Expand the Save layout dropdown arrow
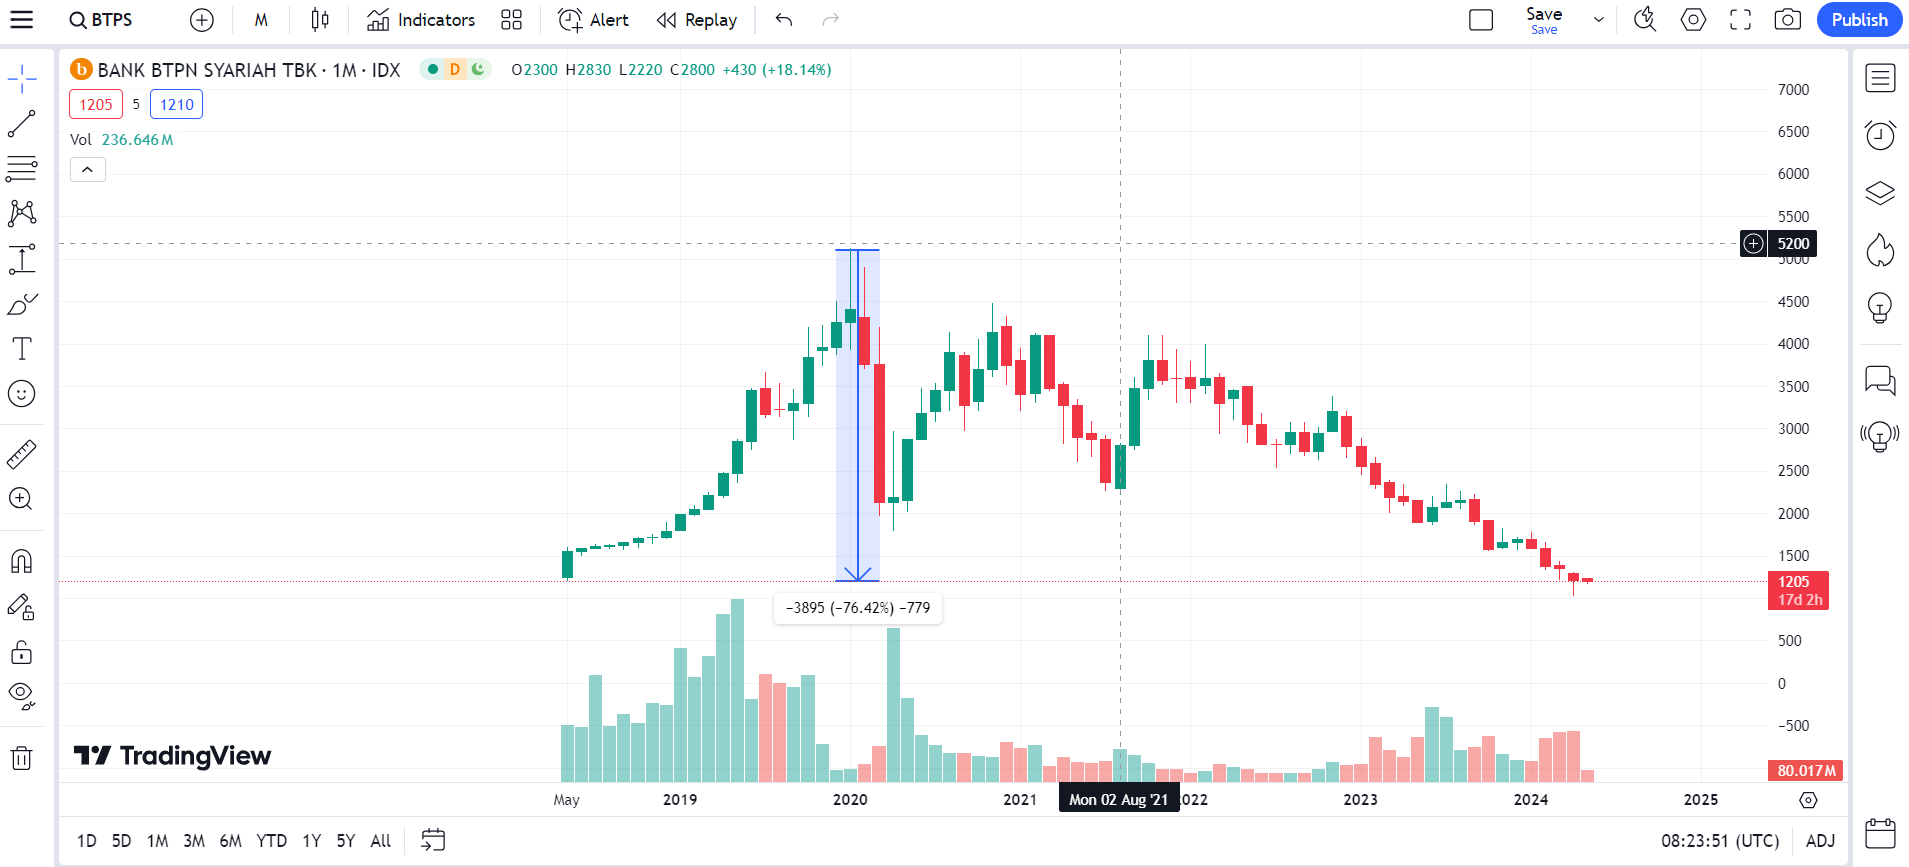1909x867 pixels. coord(1598,20)
